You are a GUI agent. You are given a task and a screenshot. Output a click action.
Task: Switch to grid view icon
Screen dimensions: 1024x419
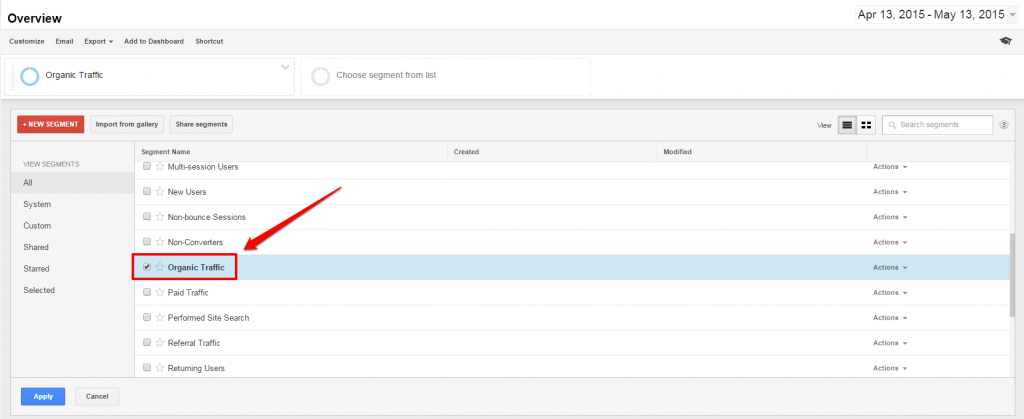pos(866,125)
